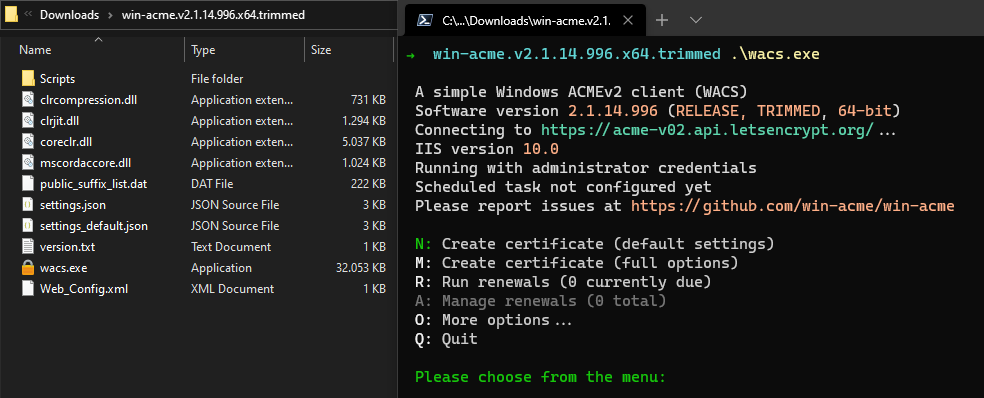Click the Scripts folder icon
Image resolution: width=984 pixels, height=398 pixels.
[28, 78]
